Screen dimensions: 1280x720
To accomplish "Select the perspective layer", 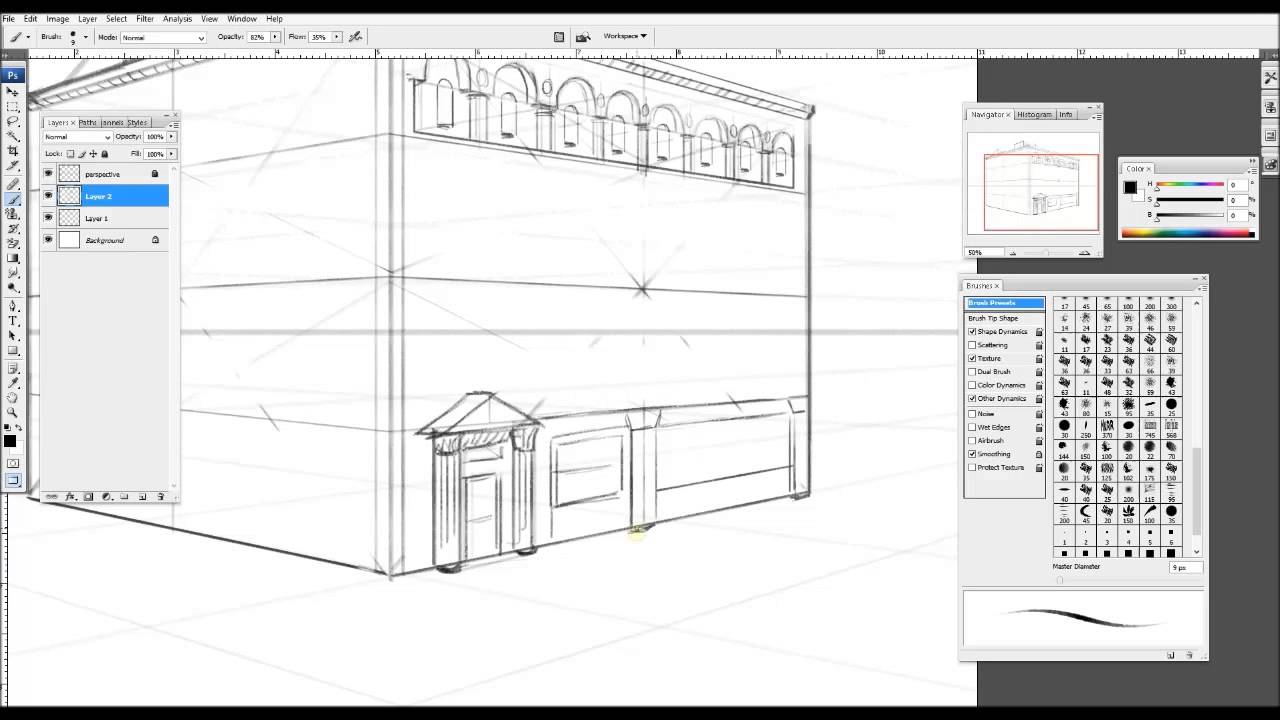I will click(x=112, y=174).
